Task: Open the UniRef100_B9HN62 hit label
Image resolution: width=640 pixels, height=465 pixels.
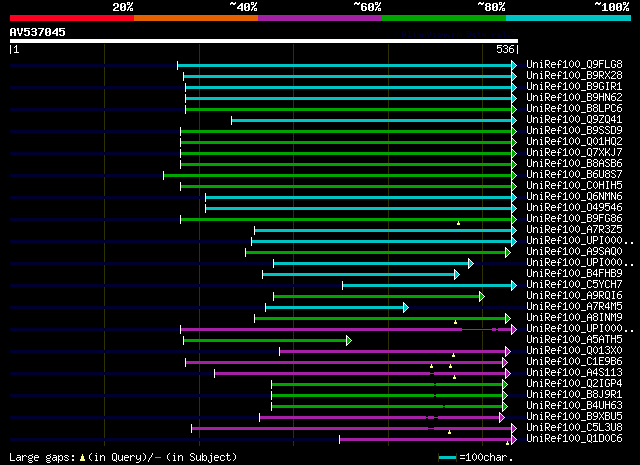Action: click(x=574, y=98)
